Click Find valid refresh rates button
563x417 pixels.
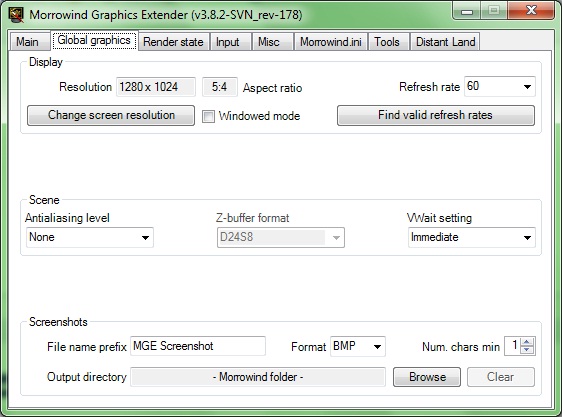click(x=436, y=115)
